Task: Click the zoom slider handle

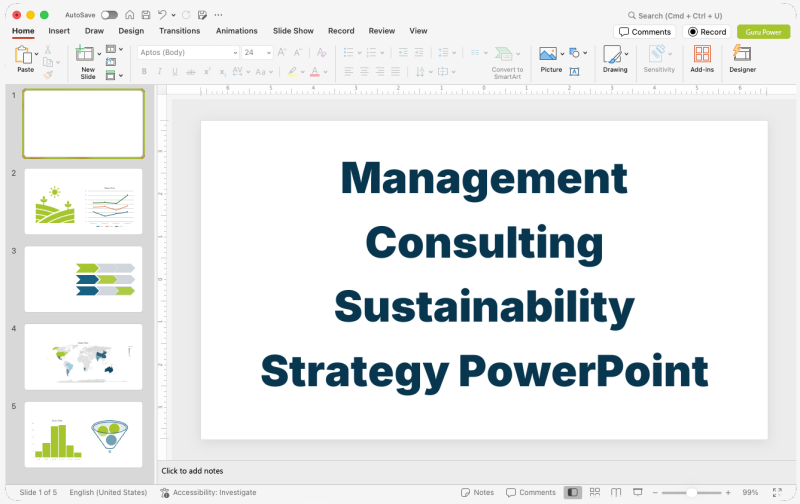Action: point(691,492)
